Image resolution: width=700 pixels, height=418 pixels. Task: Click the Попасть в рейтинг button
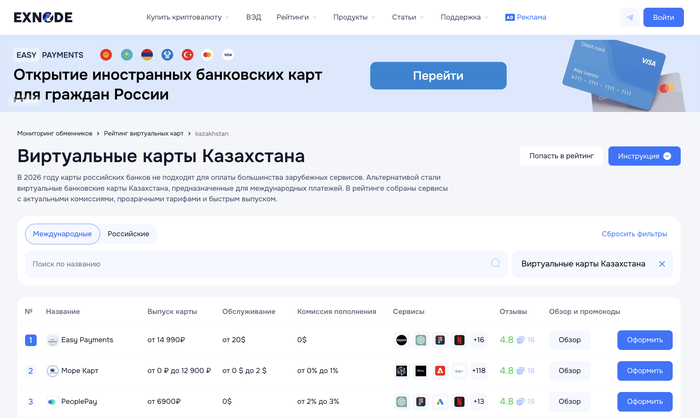coord(561,156)
